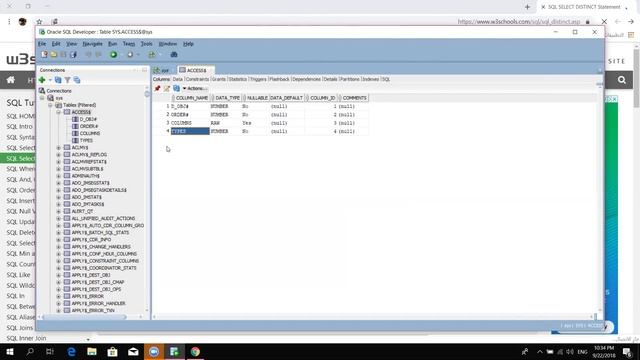The image size is (640, 360).
Task: Collapse the Tables (Filtered) node
Action: click(x=50, y=105)
